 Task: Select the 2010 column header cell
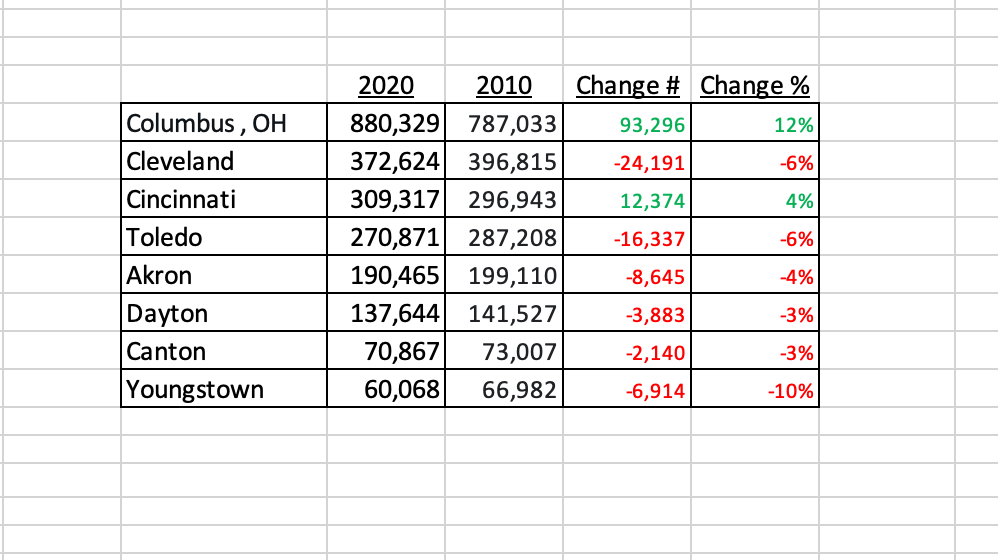point(504,84)
